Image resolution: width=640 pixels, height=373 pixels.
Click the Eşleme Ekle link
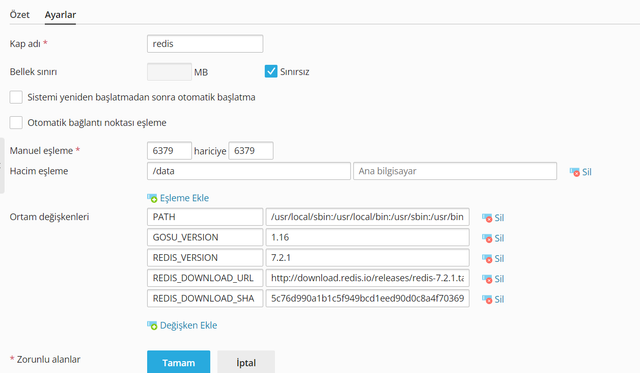coord(184,198)
